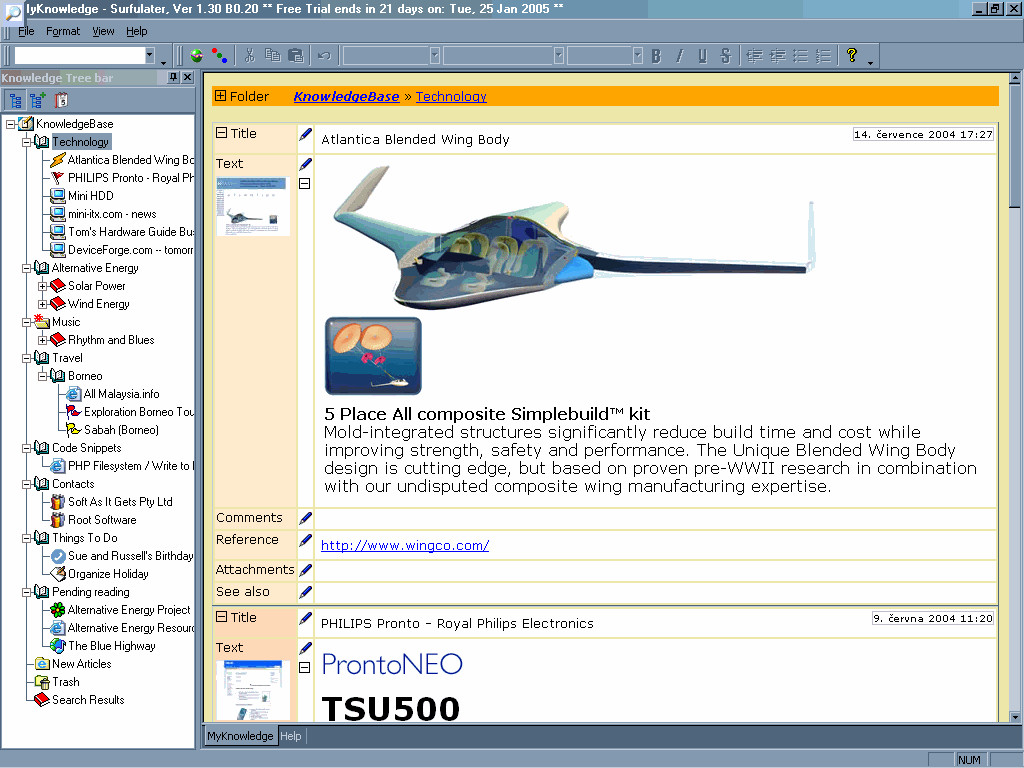Image resolution: width=1024 pixels, height=768 pixels.
Task: Open the search combo box dropdown arrow
Action: [150, 56]
